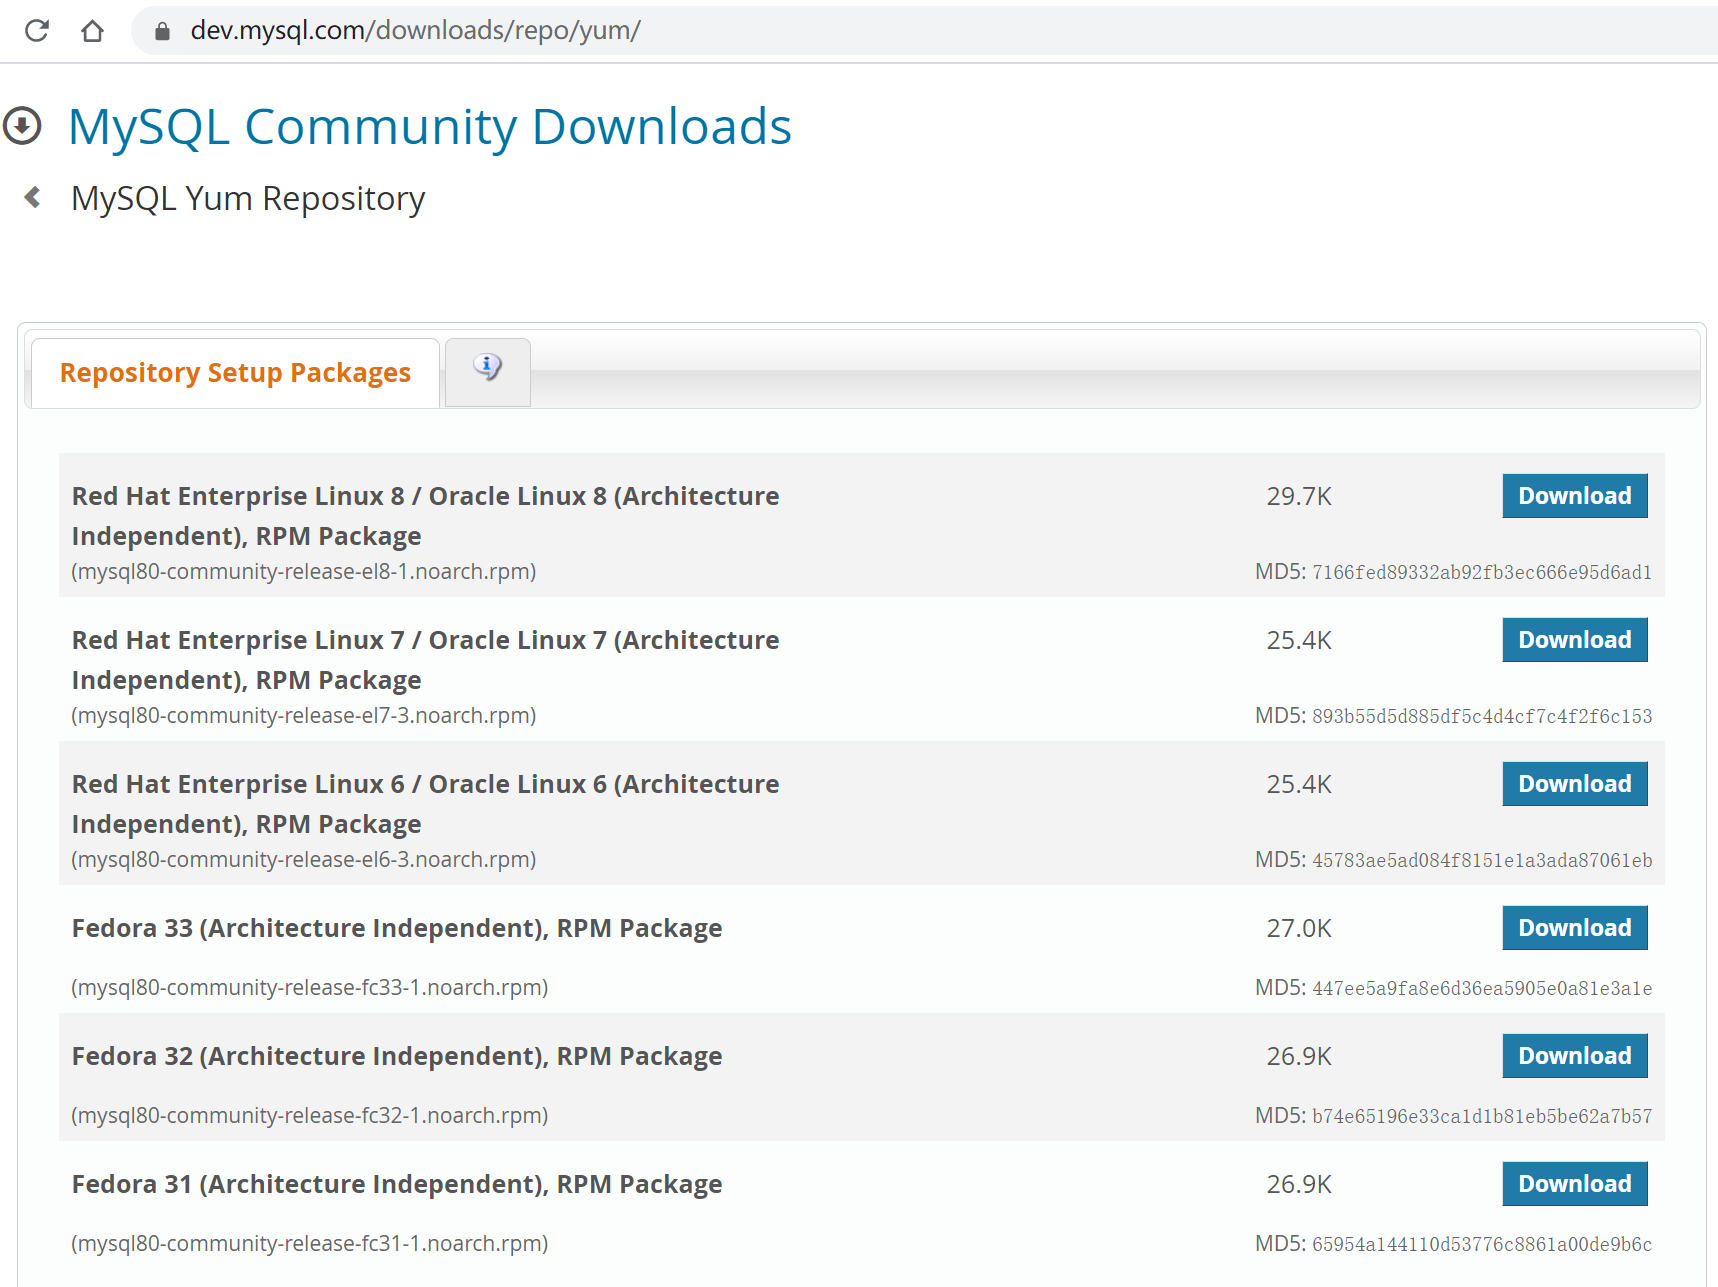The height and width of the screenshot is (1287, 1718).
Task: Click the 25.4K size in the Linux 6 row
Action: point(1299,784)
